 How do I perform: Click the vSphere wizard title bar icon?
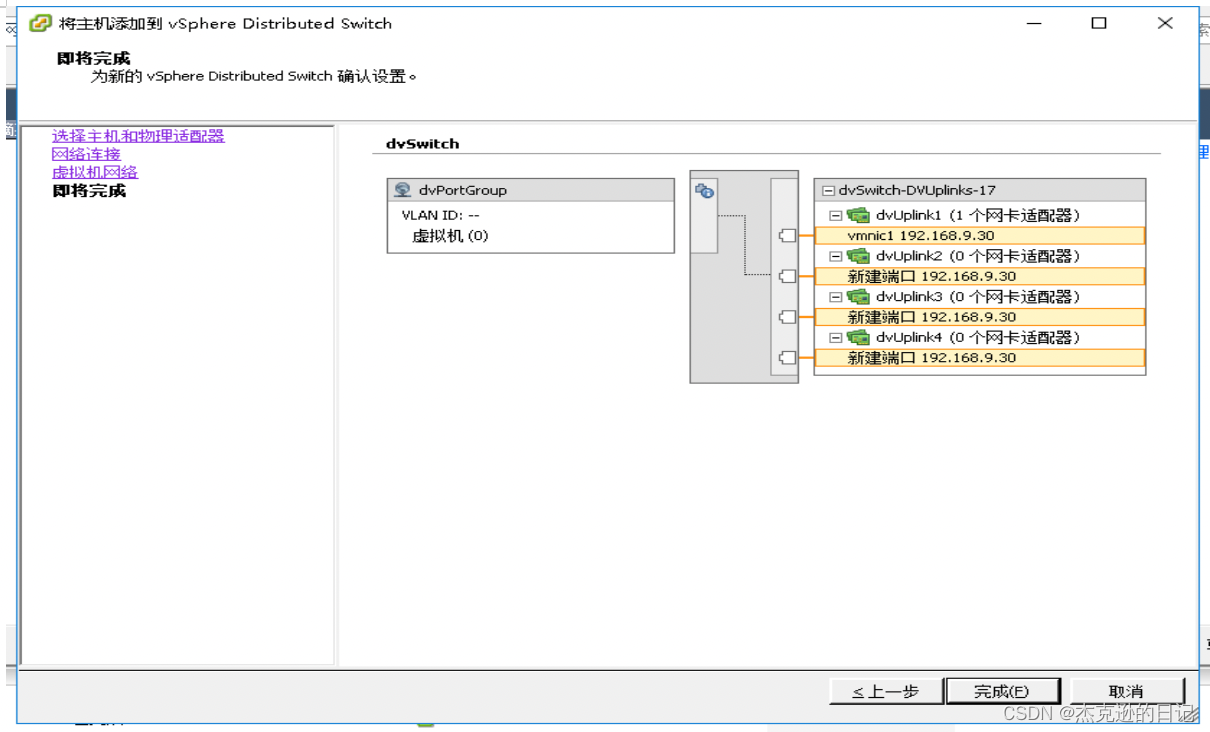pyautogui.click(x=40, y=23)
